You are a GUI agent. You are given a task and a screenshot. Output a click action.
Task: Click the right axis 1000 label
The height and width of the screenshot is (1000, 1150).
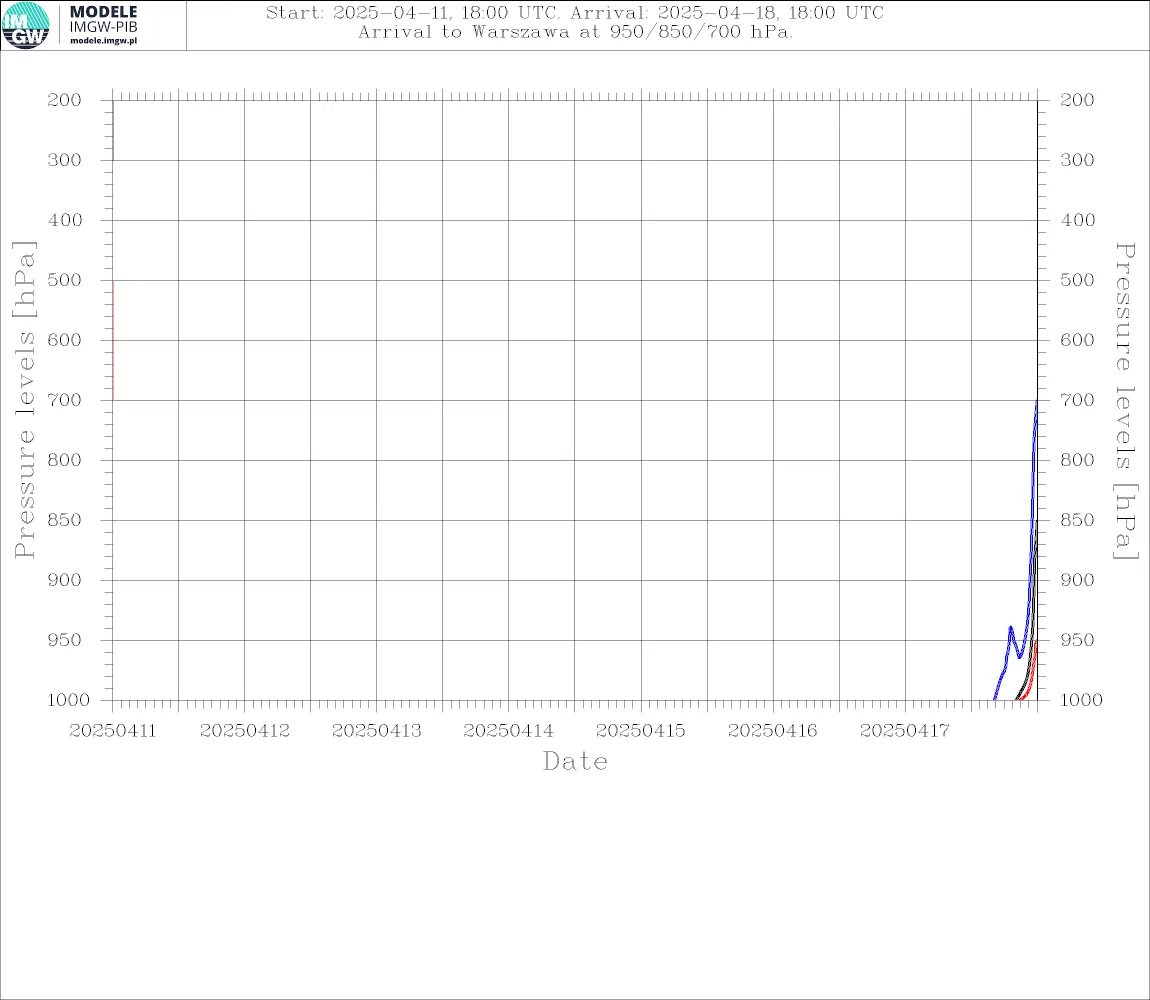[x=1081, y=700]
